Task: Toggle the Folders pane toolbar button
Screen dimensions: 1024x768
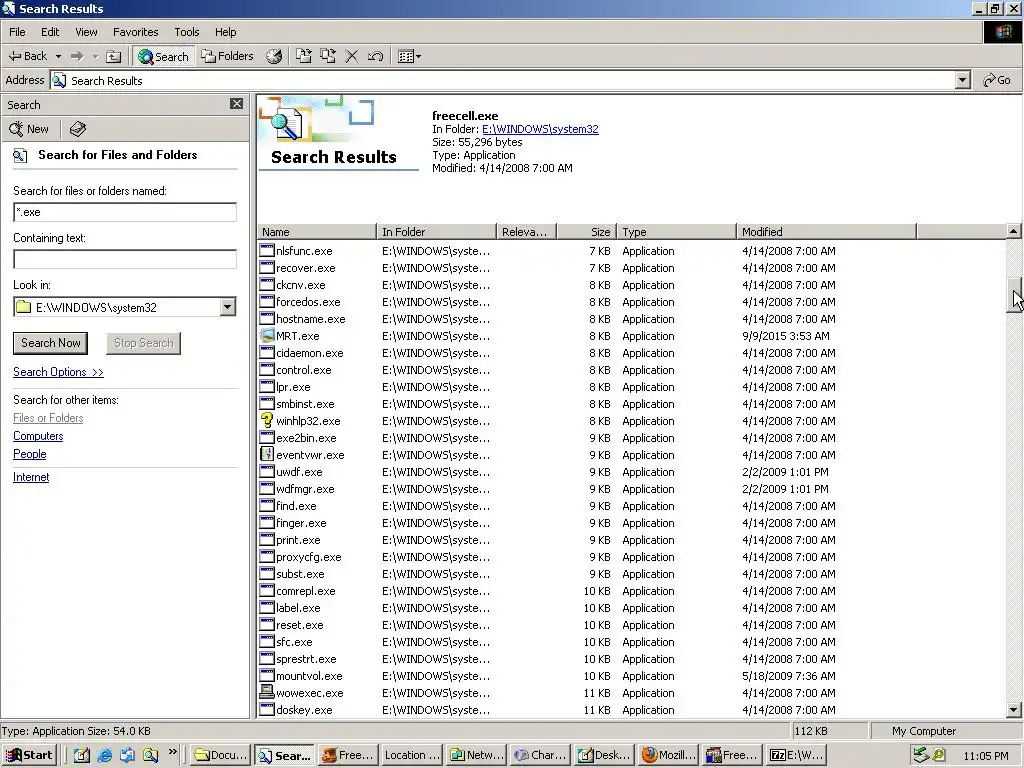Action: pos(227,56)
